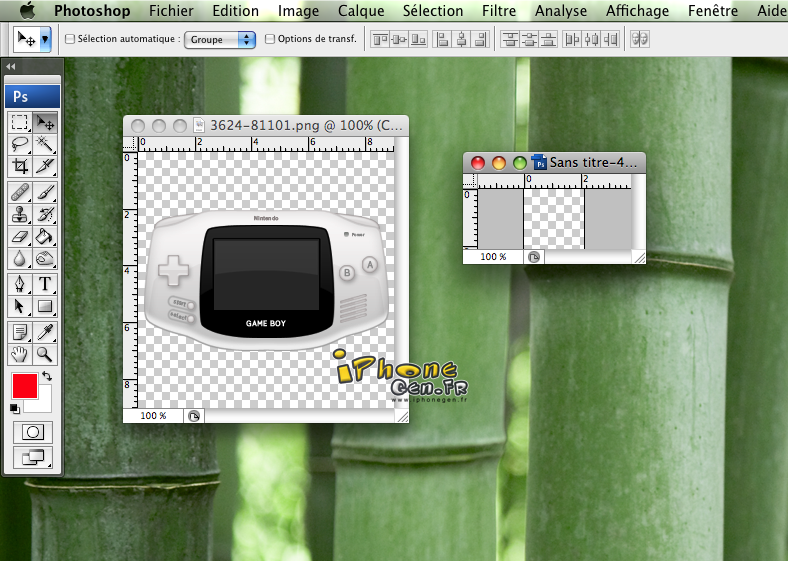Viewport: 788px width, 561px height.
Task: Select the Lasso tool
Action: point(20,144)
